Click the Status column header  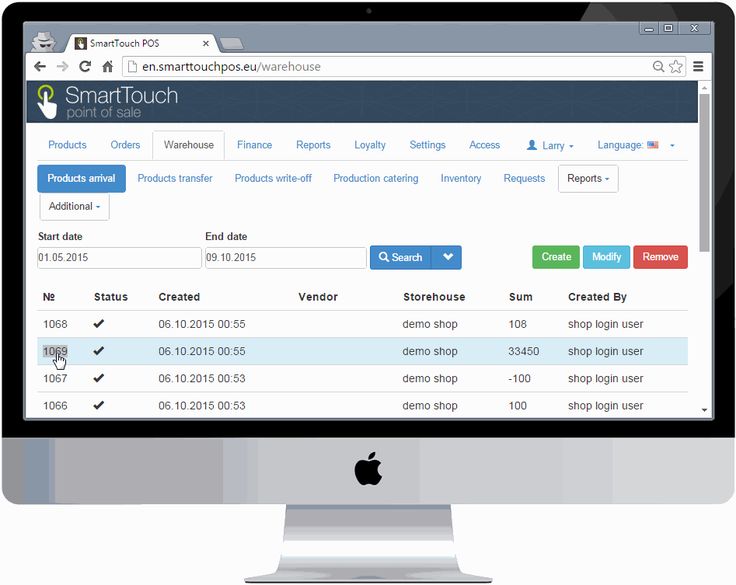[111, 297]
